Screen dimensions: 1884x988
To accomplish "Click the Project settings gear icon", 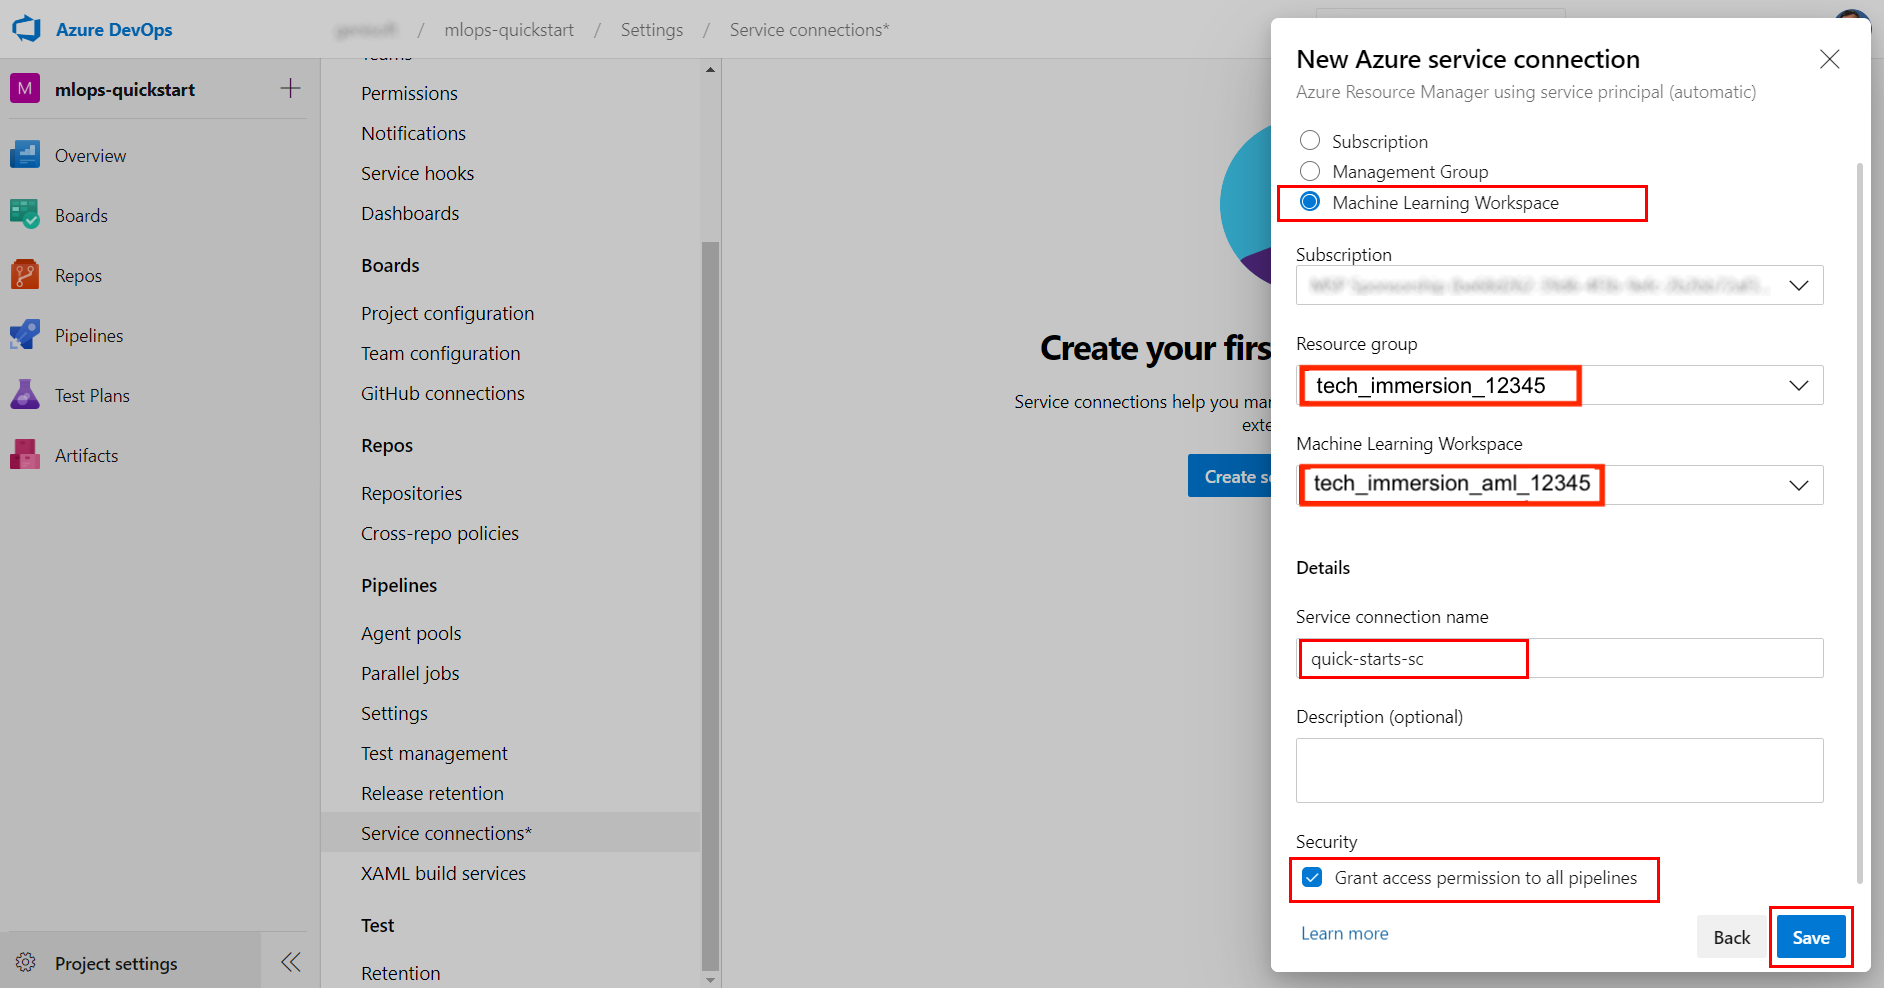I will (x=26, y=962).
